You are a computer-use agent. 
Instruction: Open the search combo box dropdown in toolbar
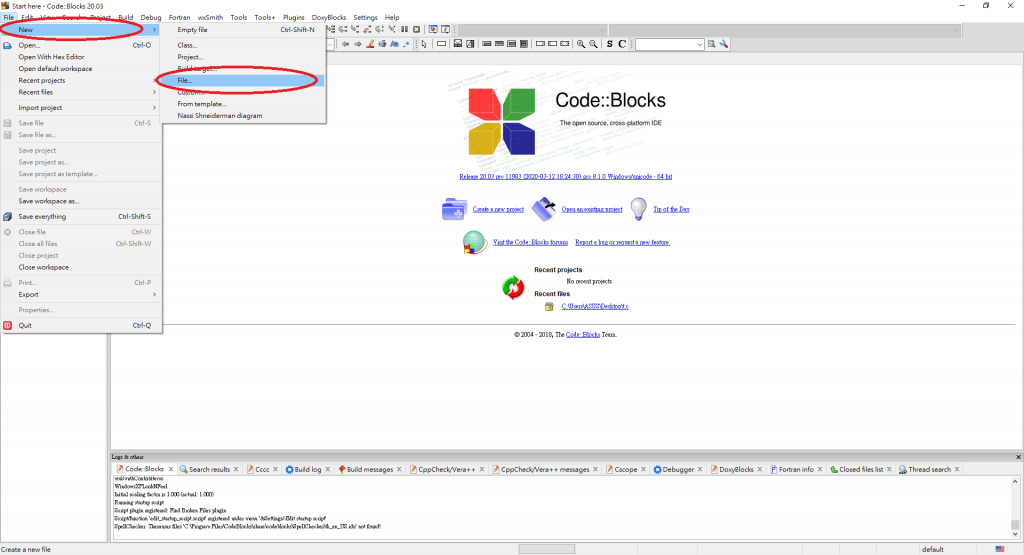[x=699, y=44]
